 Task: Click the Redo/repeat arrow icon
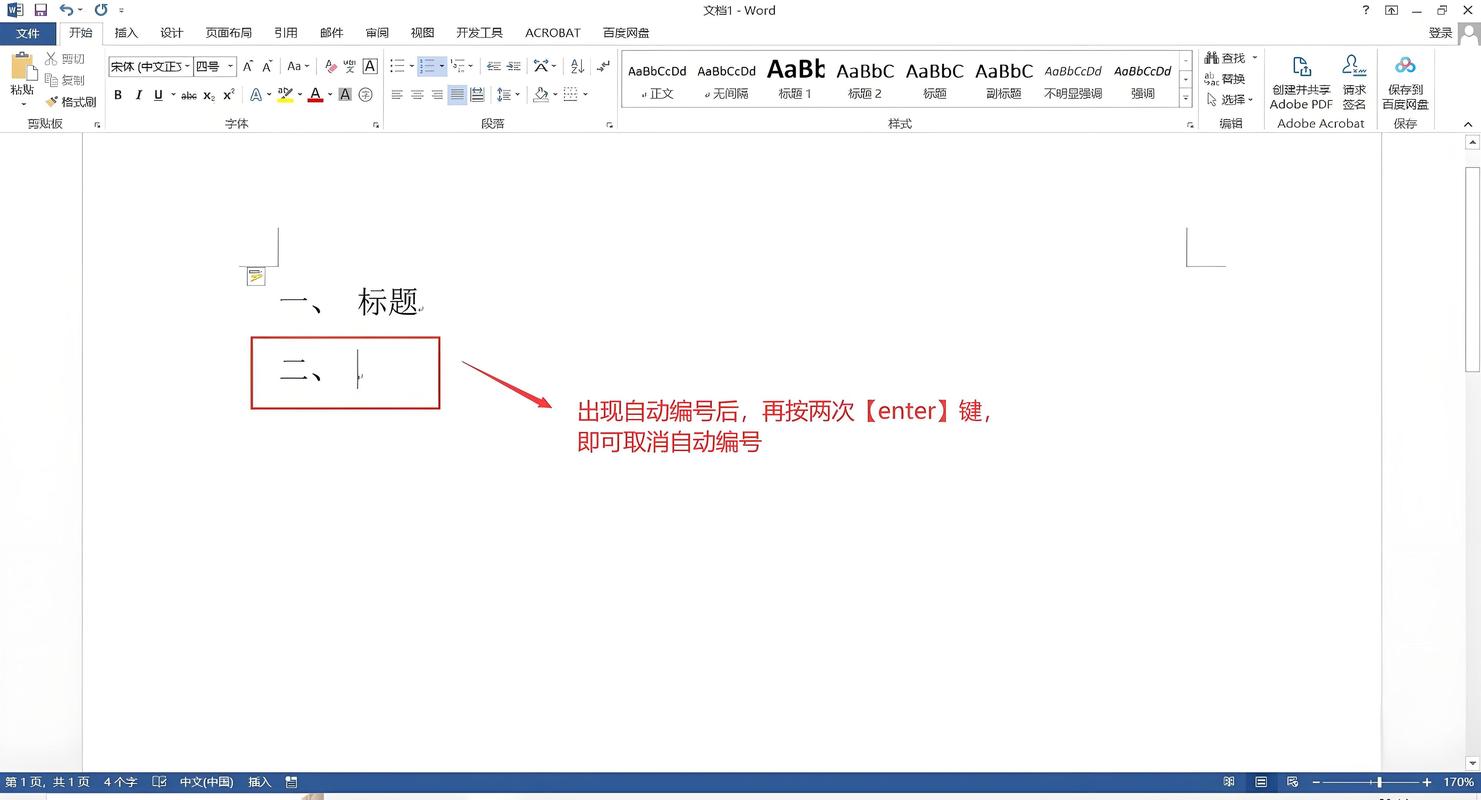(101, 10)
